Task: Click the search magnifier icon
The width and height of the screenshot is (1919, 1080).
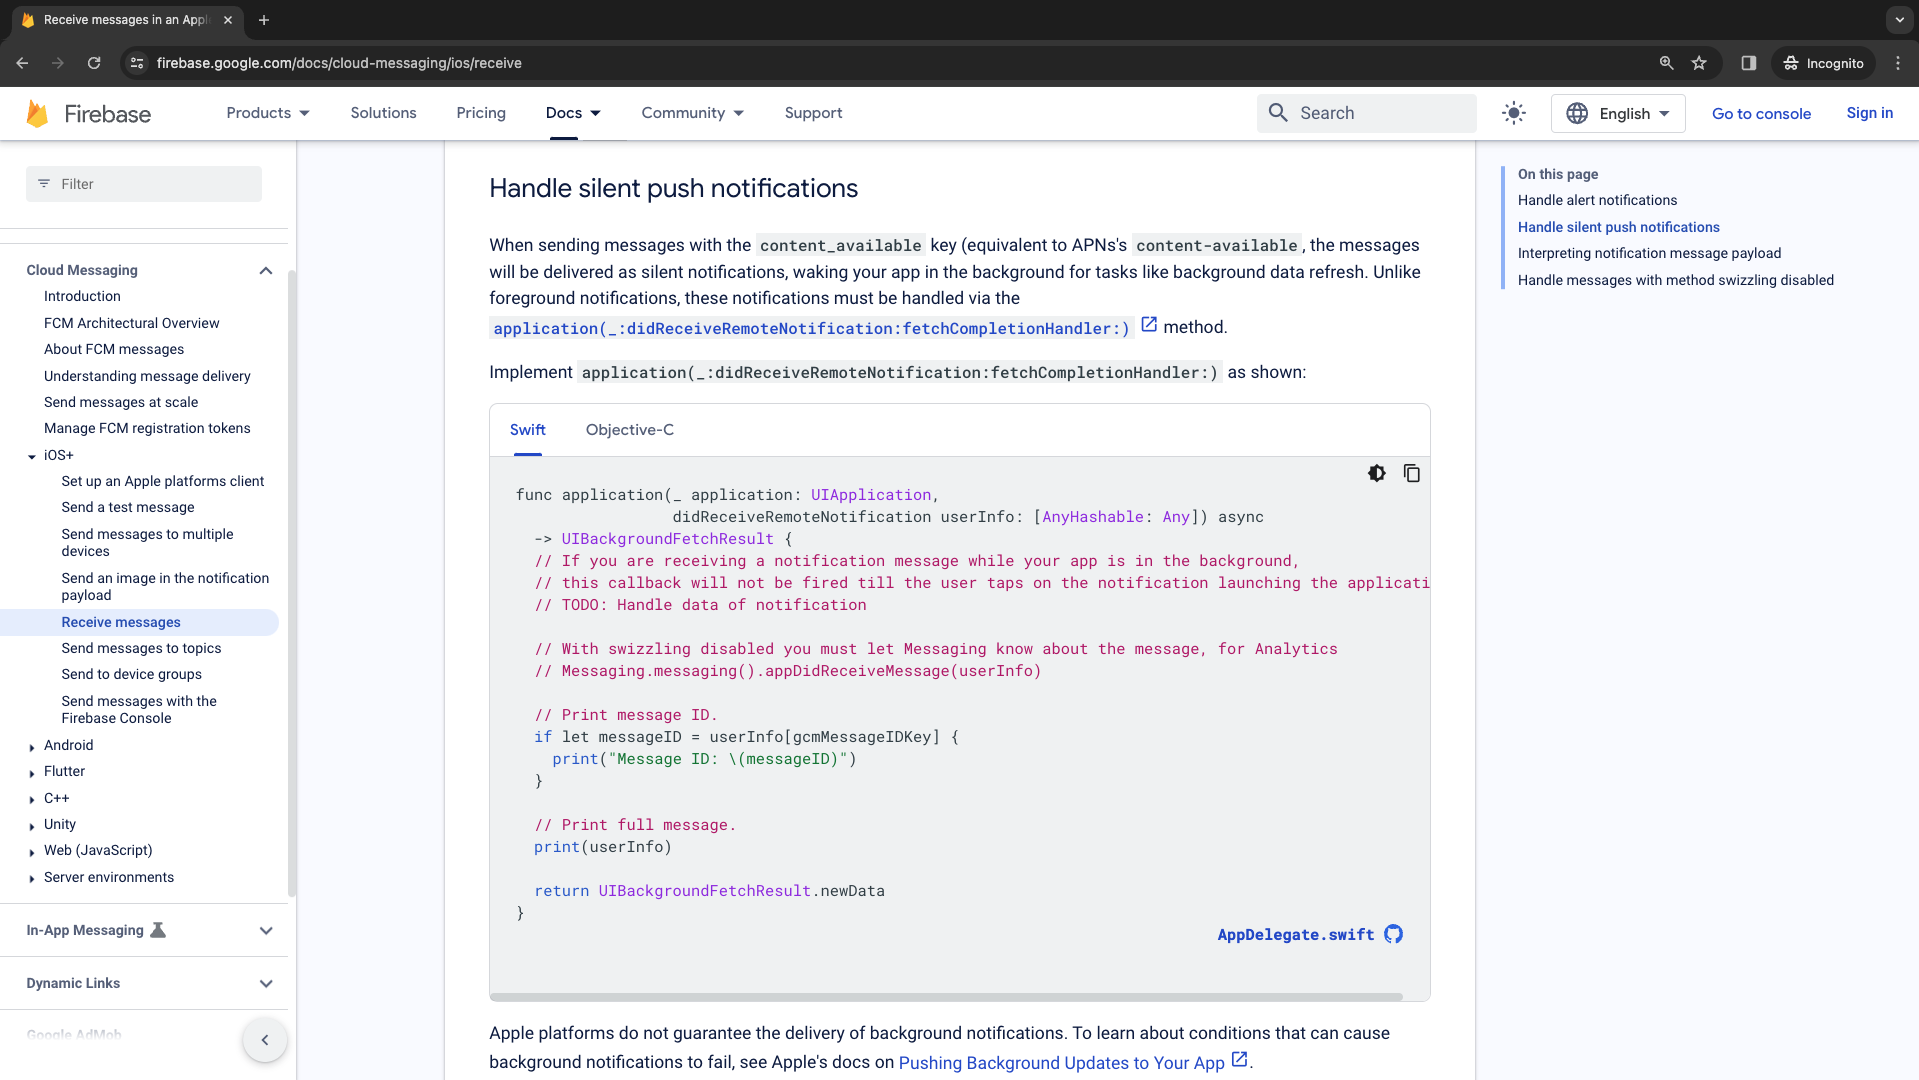Action: 1278,113
